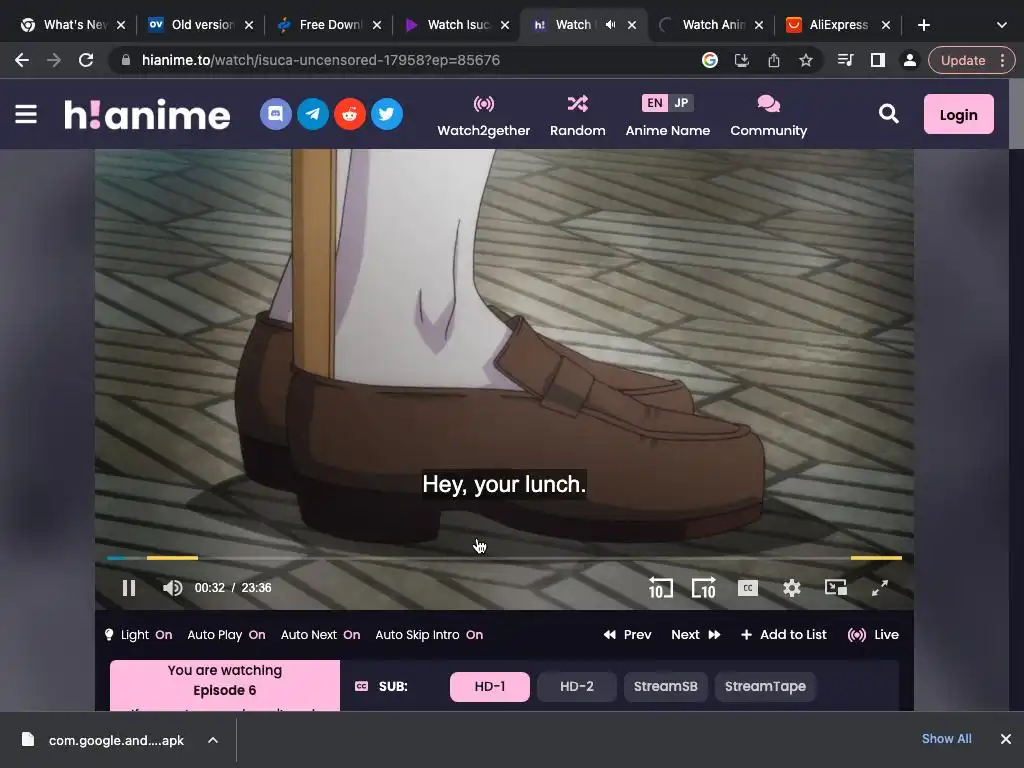Open media control icon in toolbar
This screenshot has width=1024, height=768.
coord(845,60)
